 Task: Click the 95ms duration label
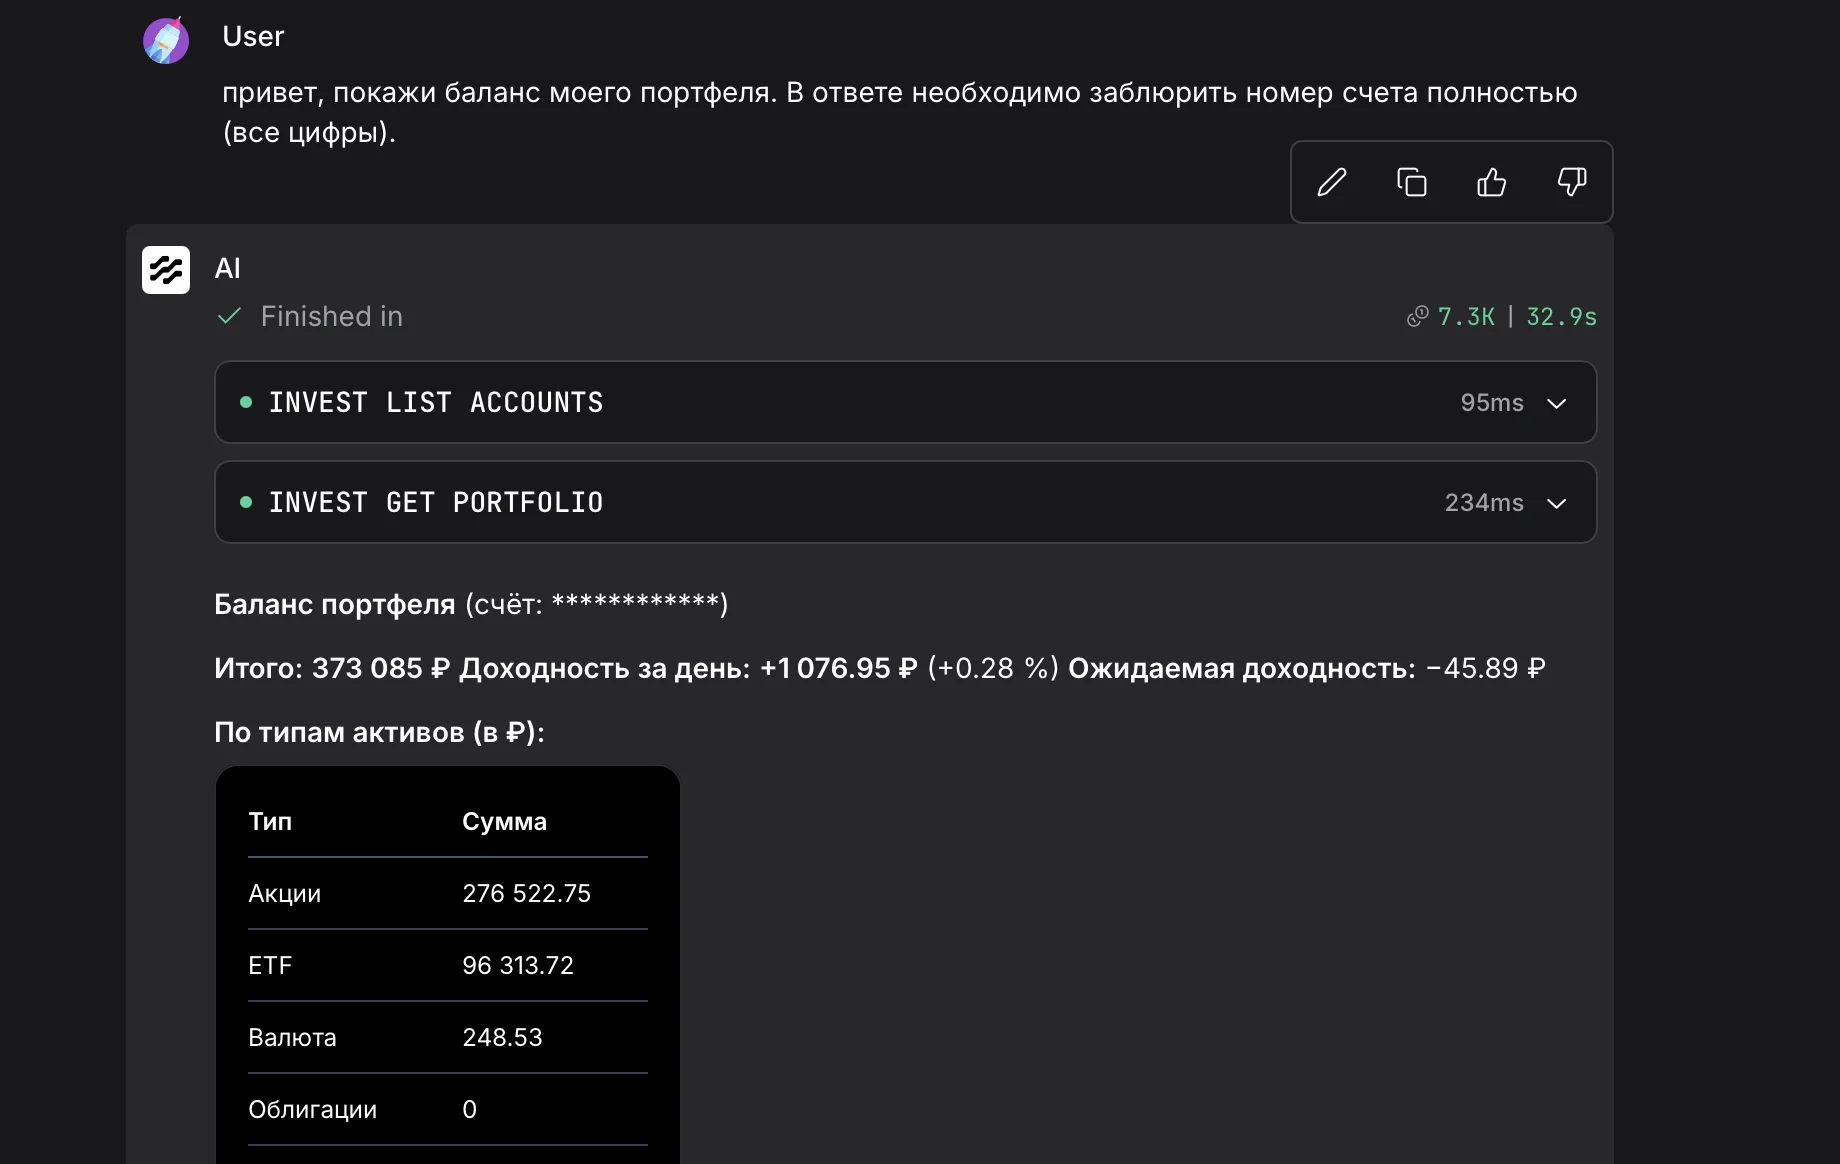tap(1492, 403)
